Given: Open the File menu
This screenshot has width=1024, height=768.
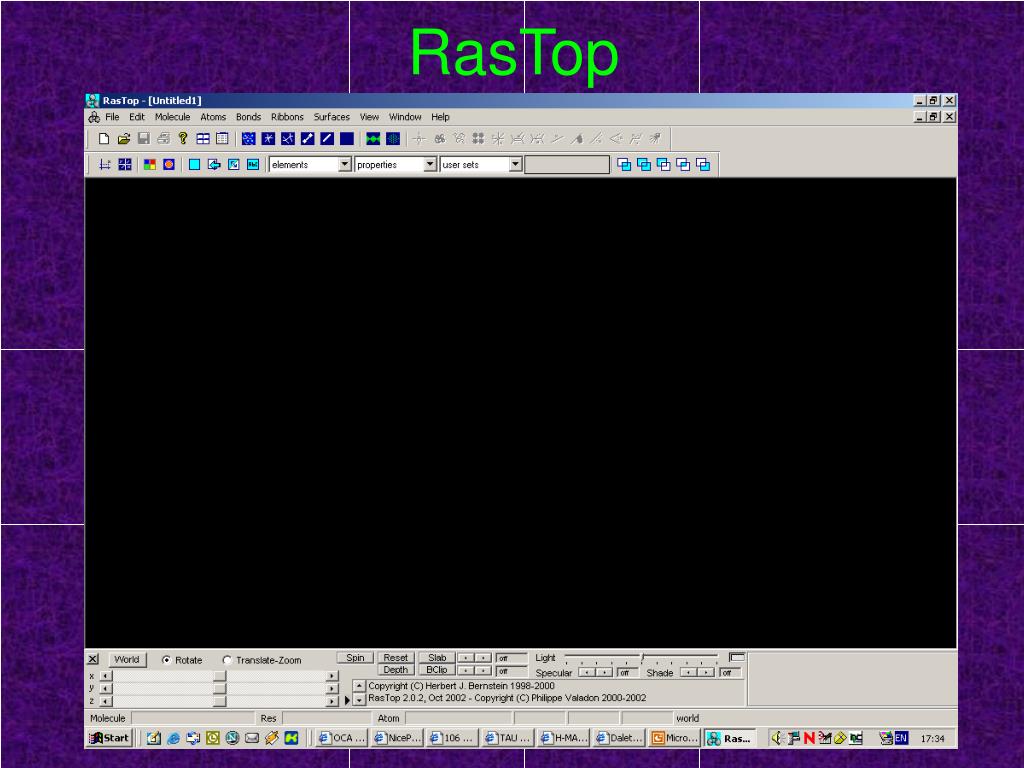Looking at the screenshot, I should (x=112, y=117).
